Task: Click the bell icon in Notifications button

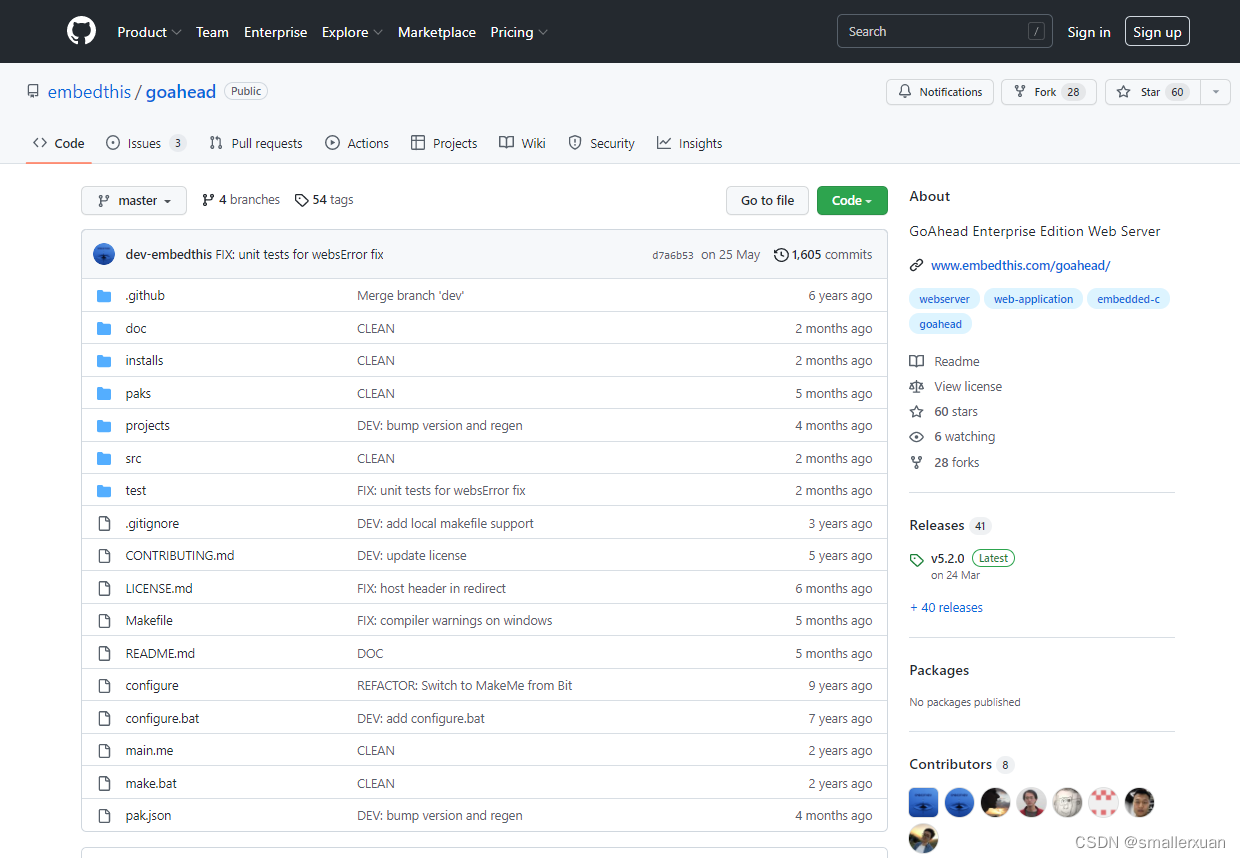Action: point(905,92)
